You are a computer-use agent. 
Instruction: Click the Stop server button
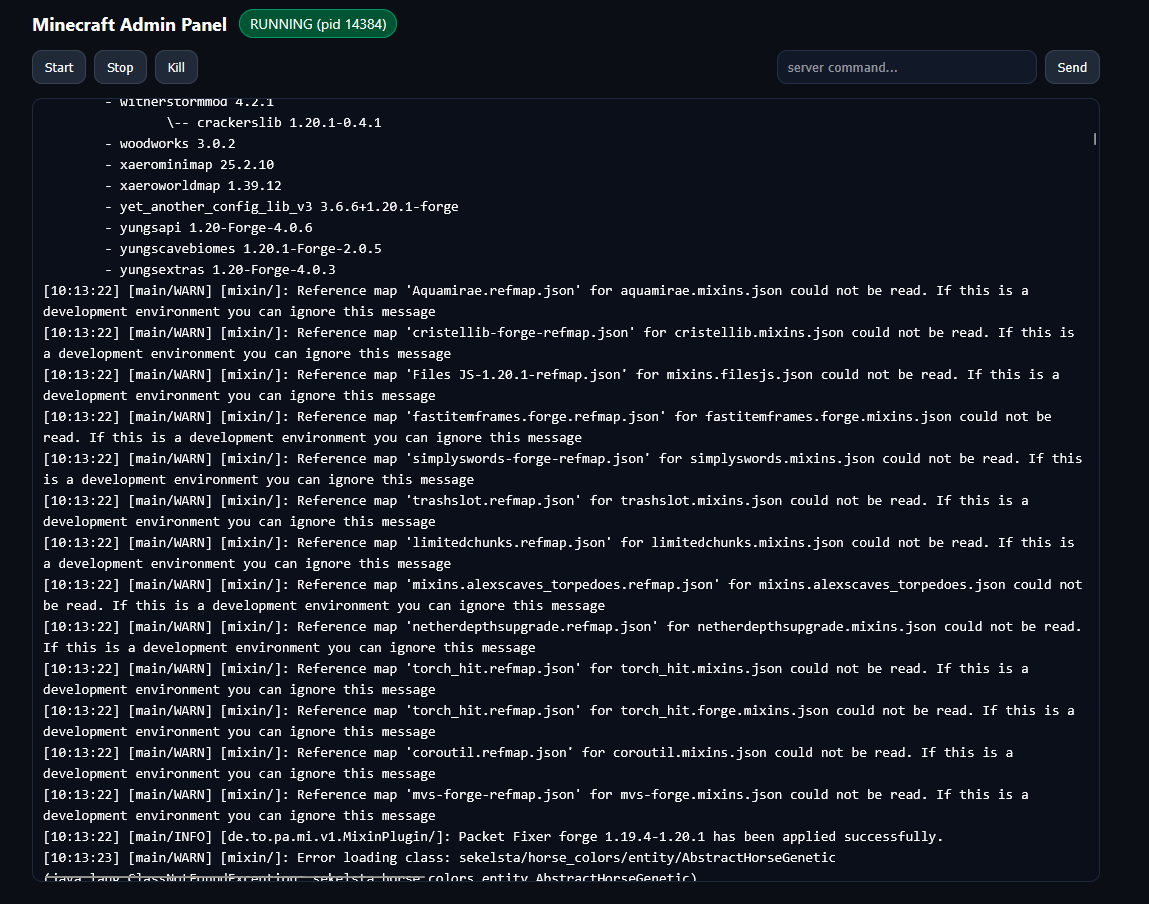pos(120,67)
